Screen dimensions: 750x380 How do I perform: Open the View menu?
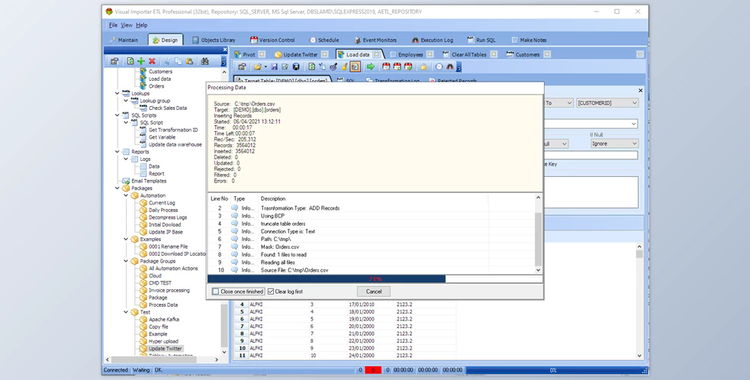coord(126,25)
